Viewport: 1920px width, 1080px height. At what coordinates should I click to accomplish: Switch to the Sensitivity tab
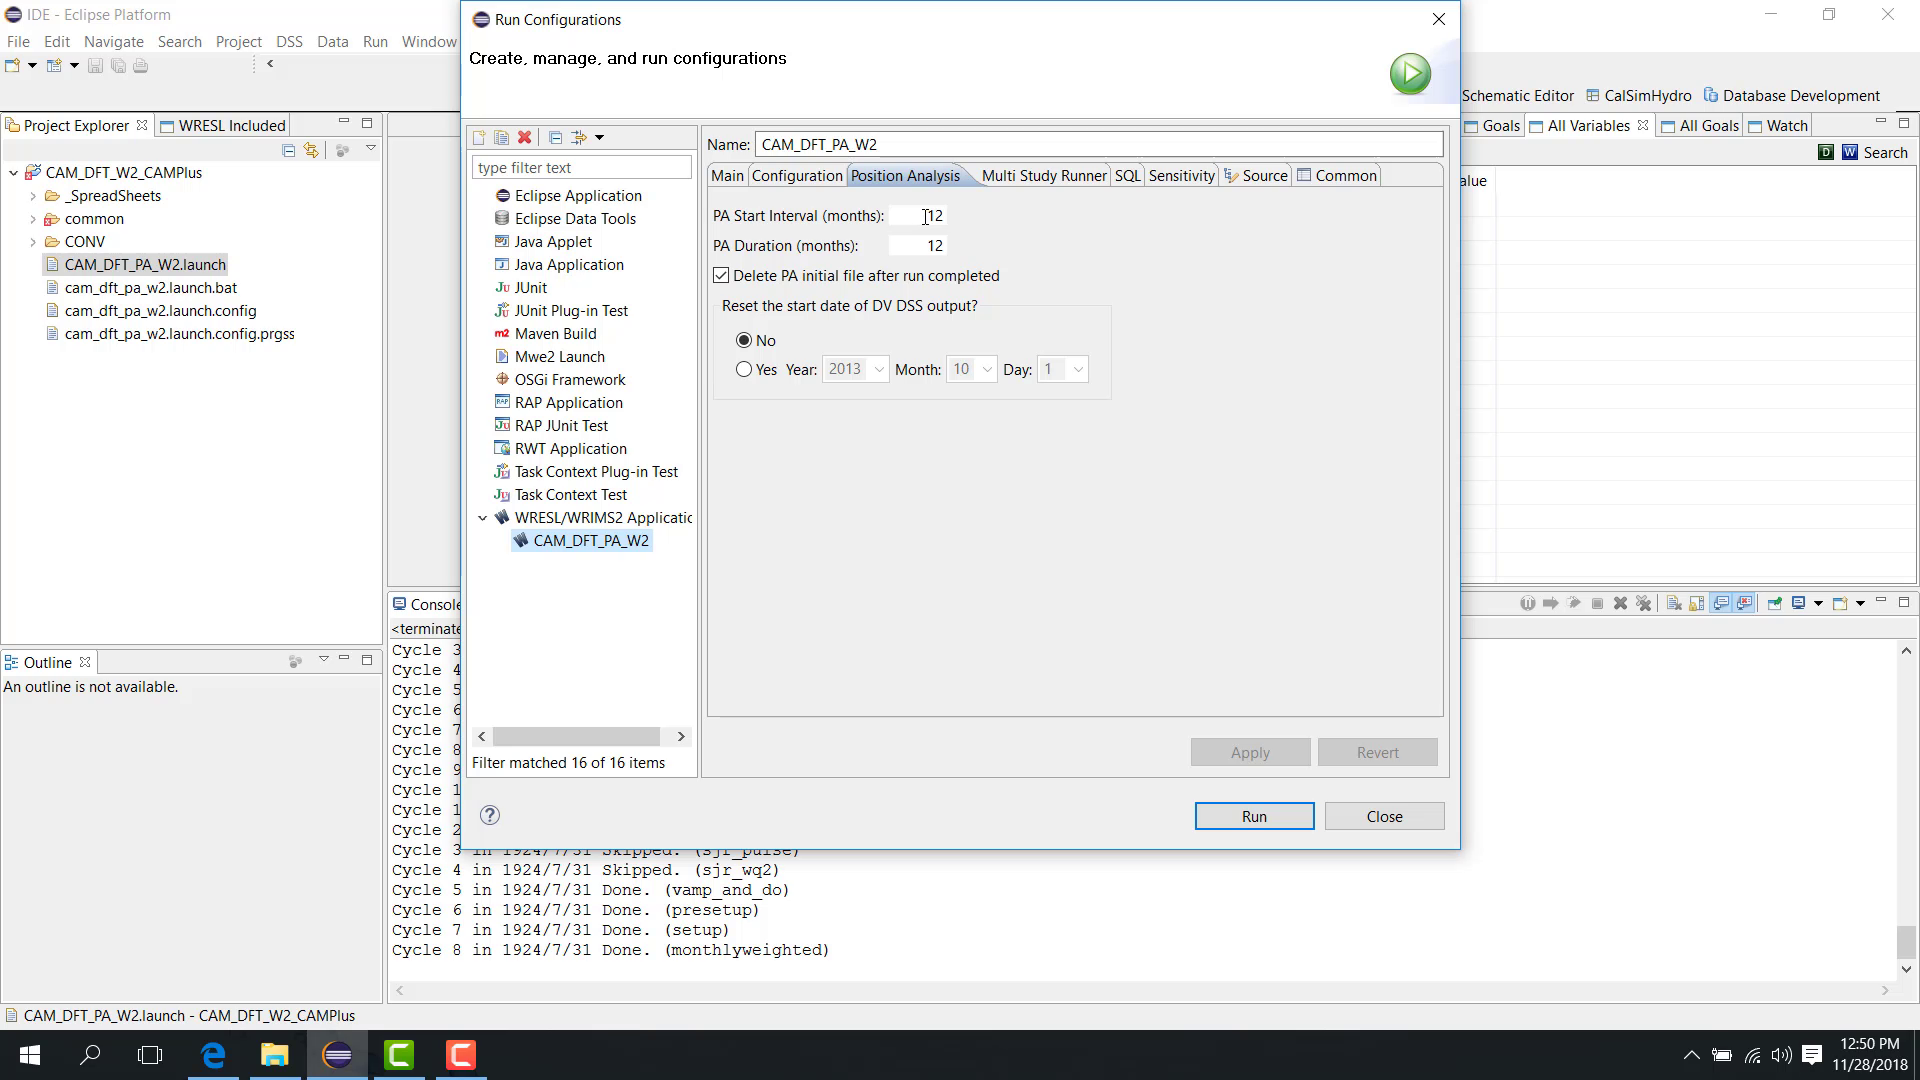[x=1181, y=176]
